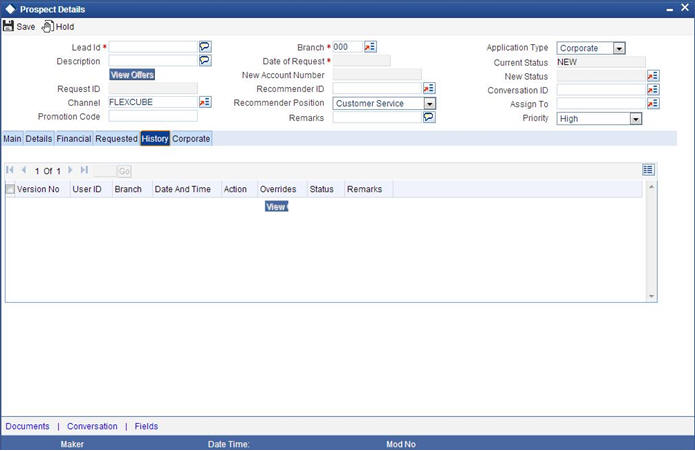This screenshot has width=695, height=451.
Task: Click the Assign To input field
Action: pyautogui.click(x=601, y=104)
